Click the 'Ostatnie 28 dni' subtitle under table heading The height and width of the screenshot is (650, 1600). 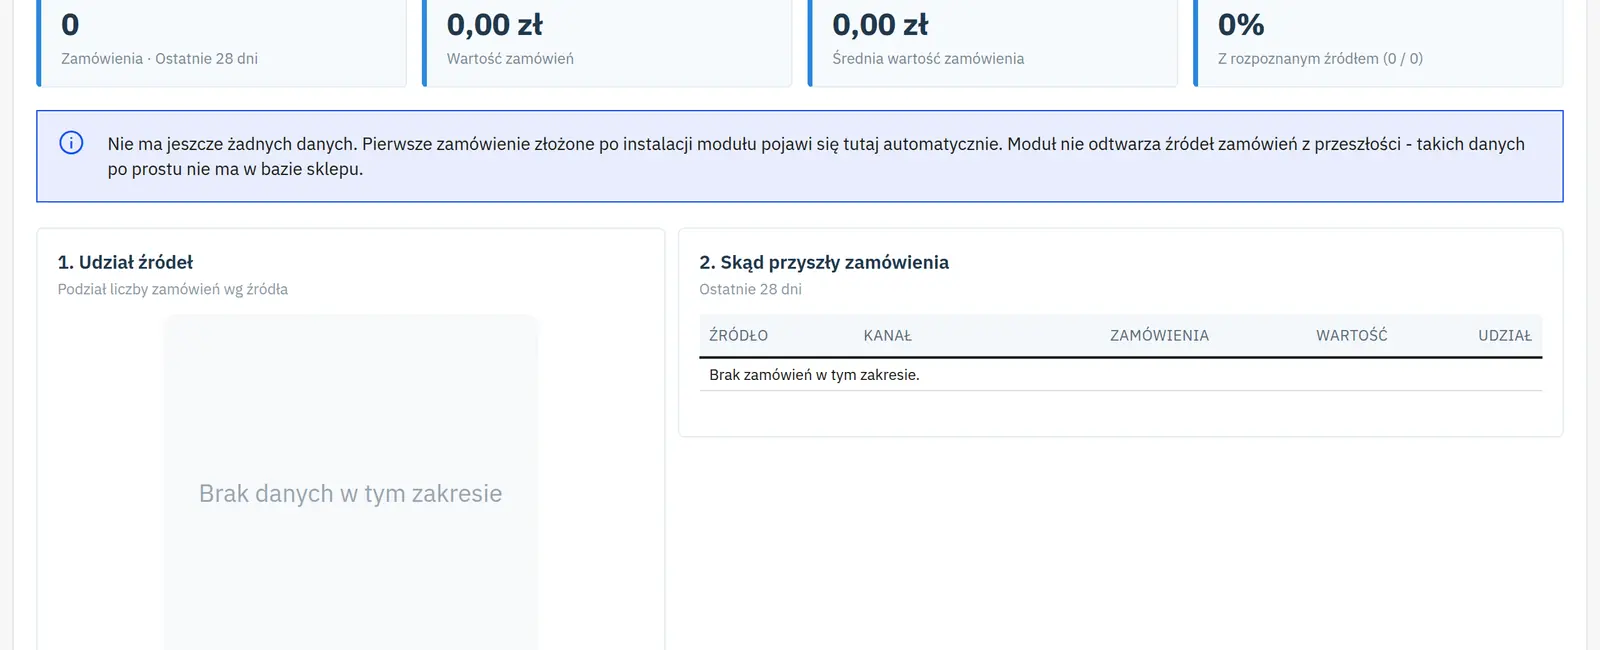click(750, 289)
